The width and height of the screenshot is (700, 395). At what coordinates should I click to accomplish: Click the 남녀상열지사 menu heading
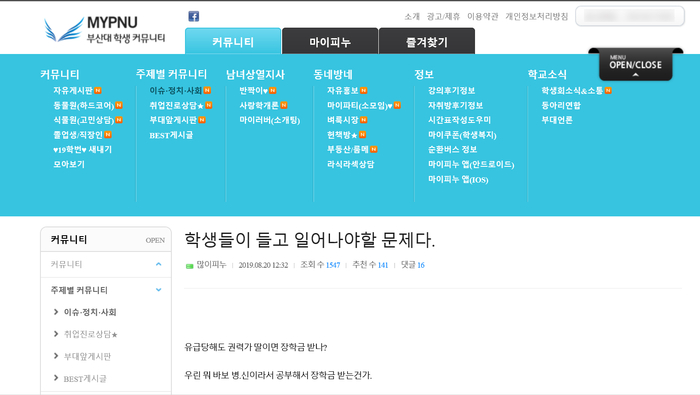tap(255, 74)
